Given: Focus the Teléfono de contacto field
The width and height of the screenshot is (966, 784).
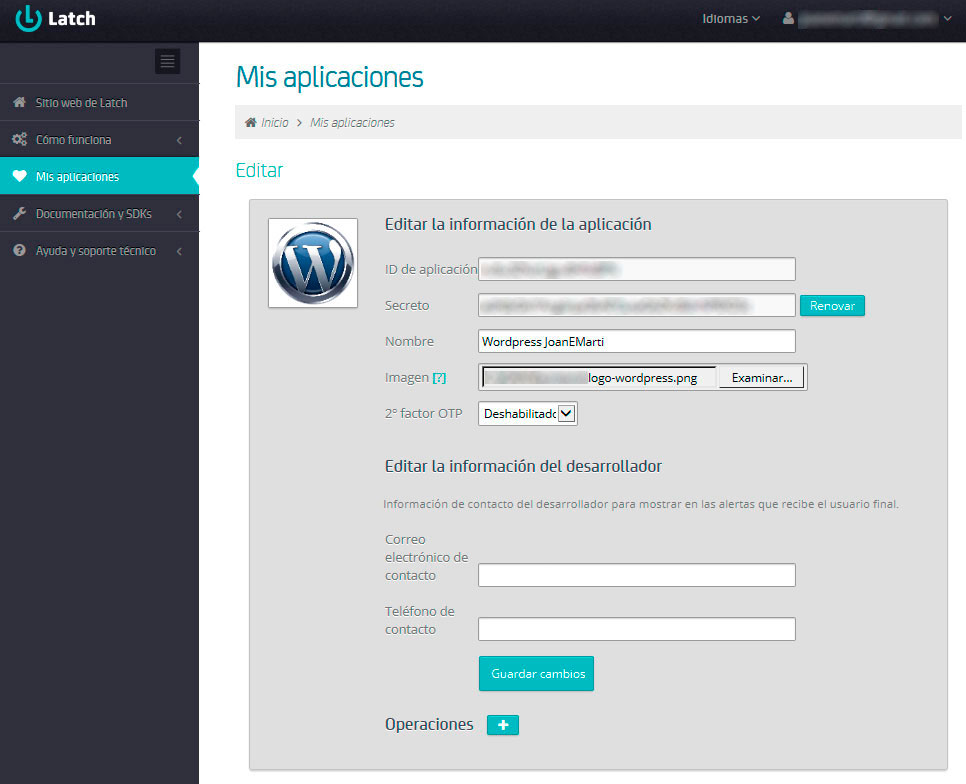Looking at the screenshot, I should [636, 629].
